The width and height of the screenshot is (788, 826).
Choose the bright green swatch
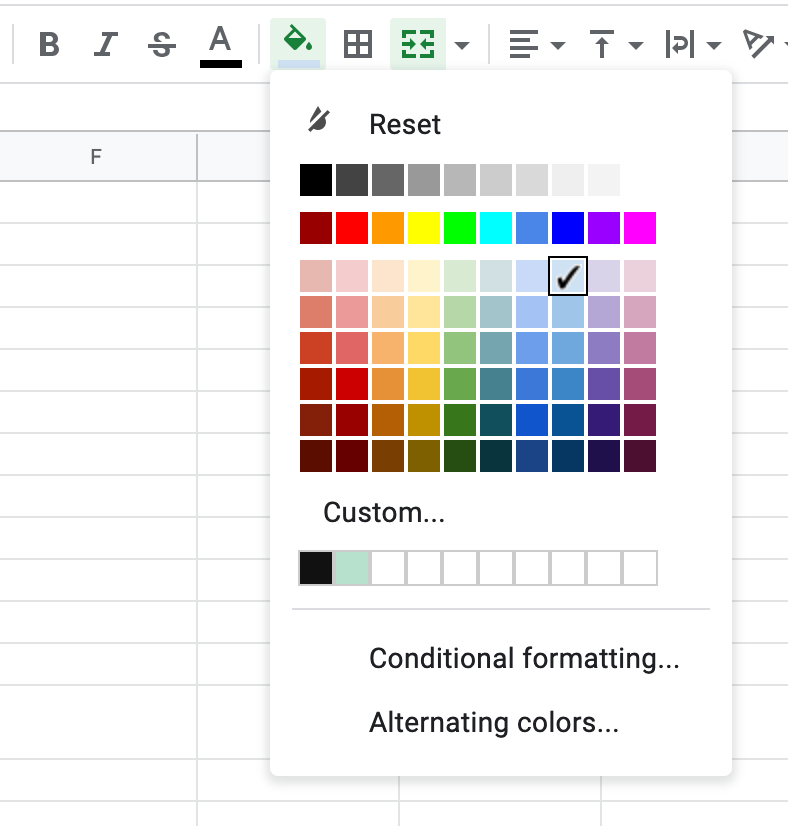(460, 228)
